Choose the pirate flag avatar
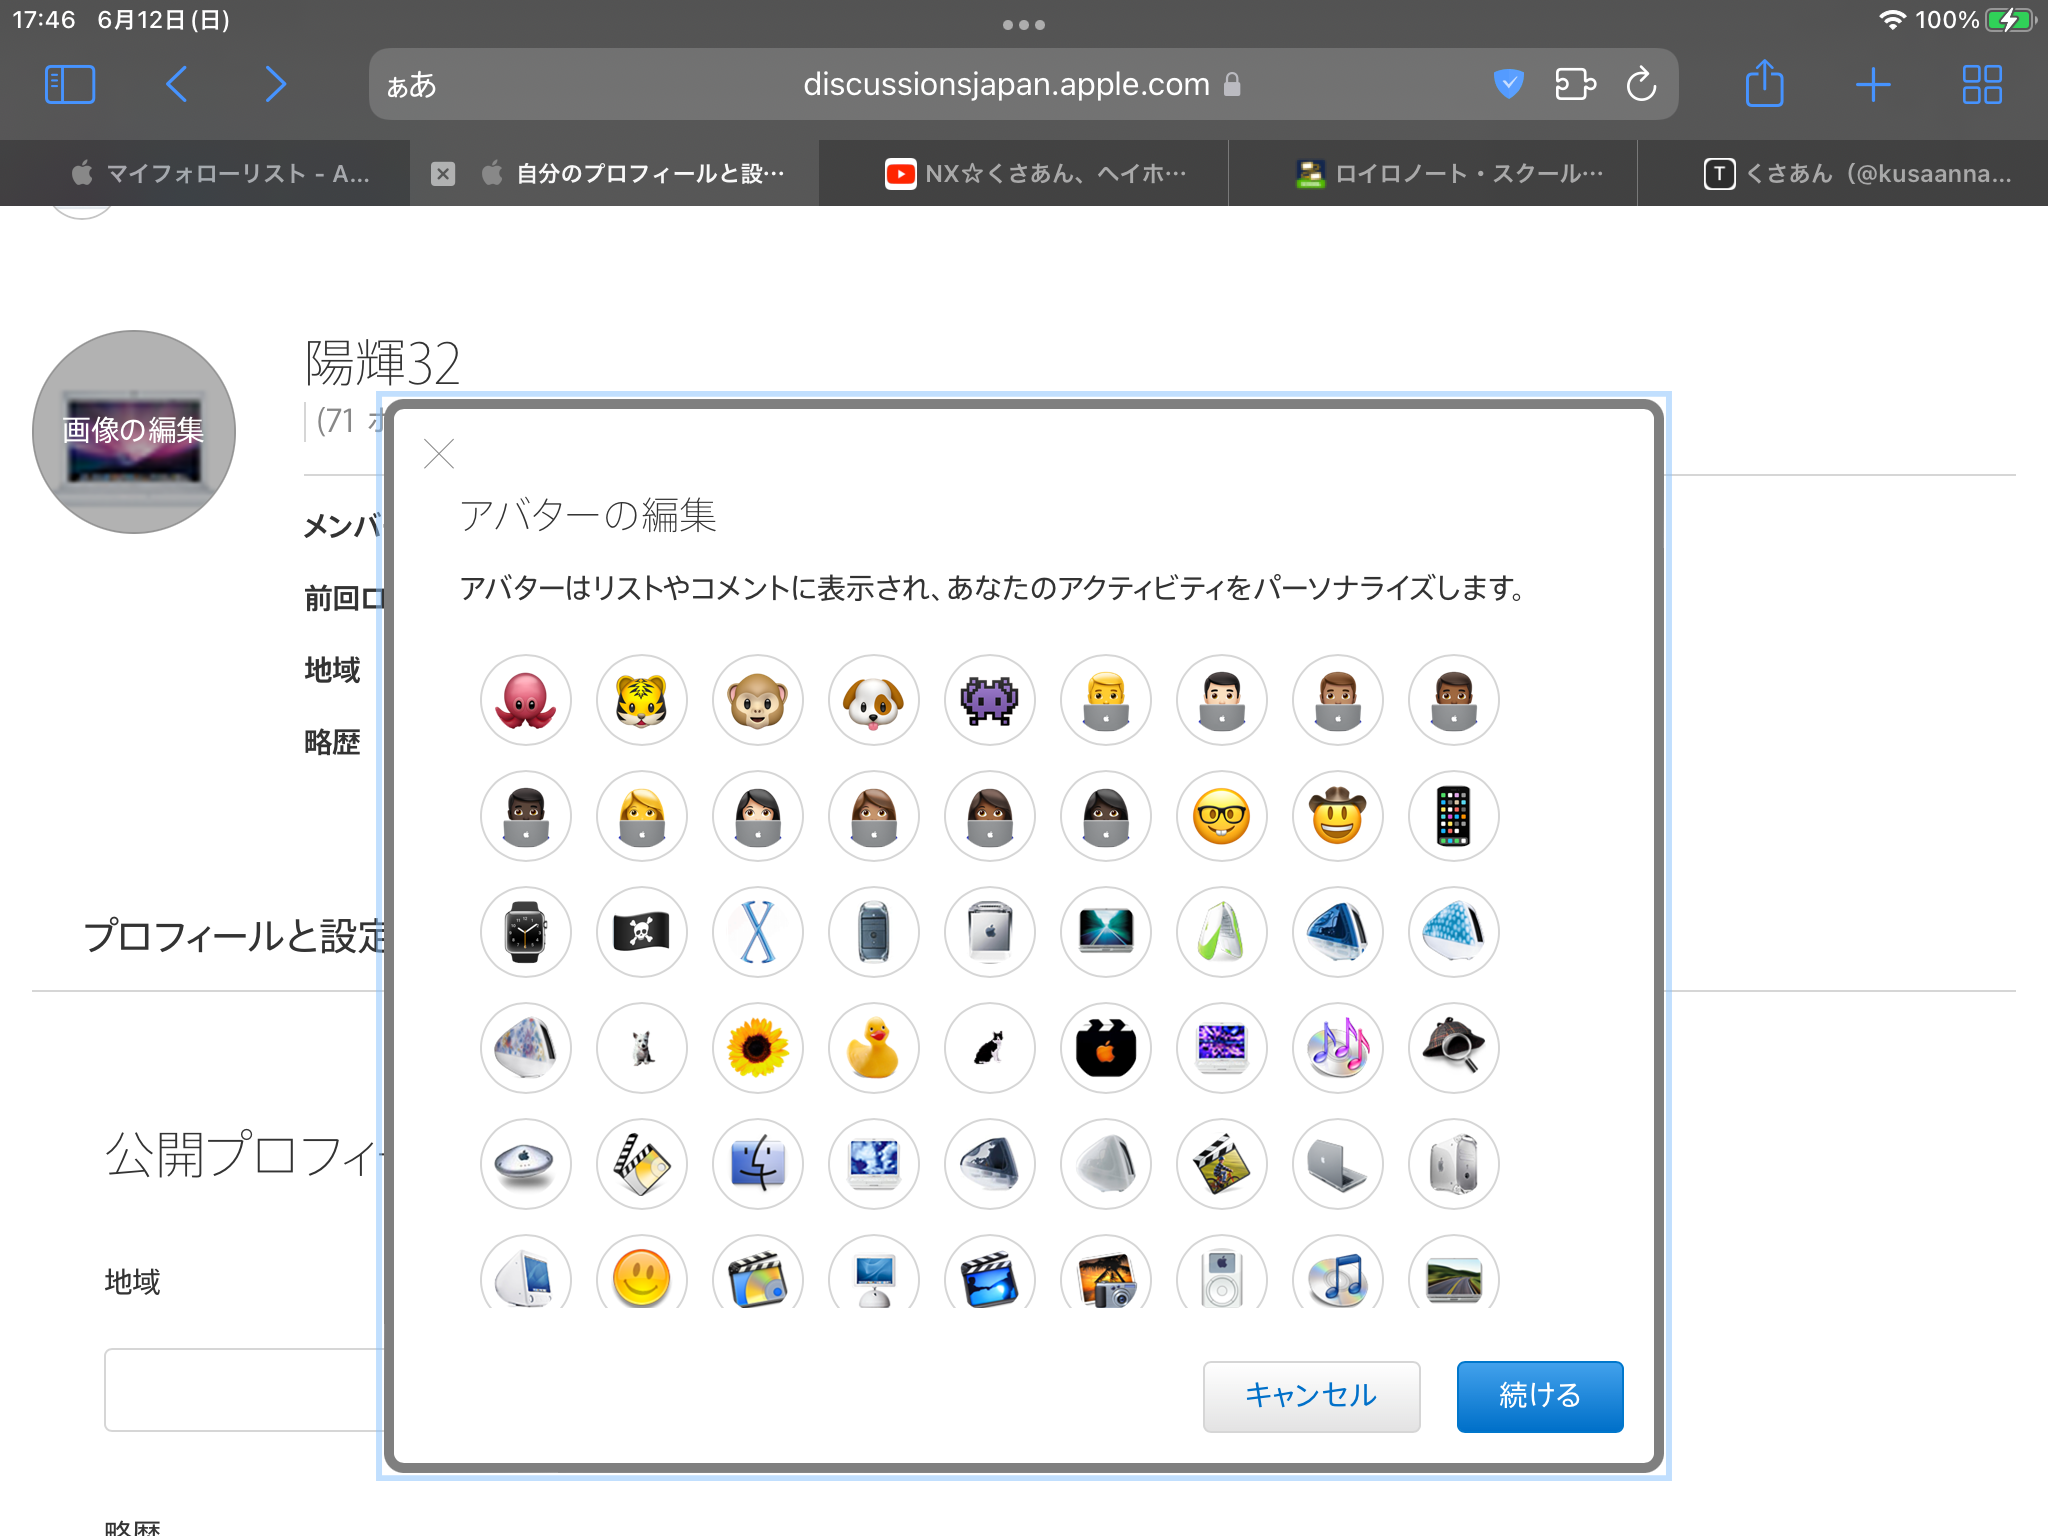 (641, 932)
